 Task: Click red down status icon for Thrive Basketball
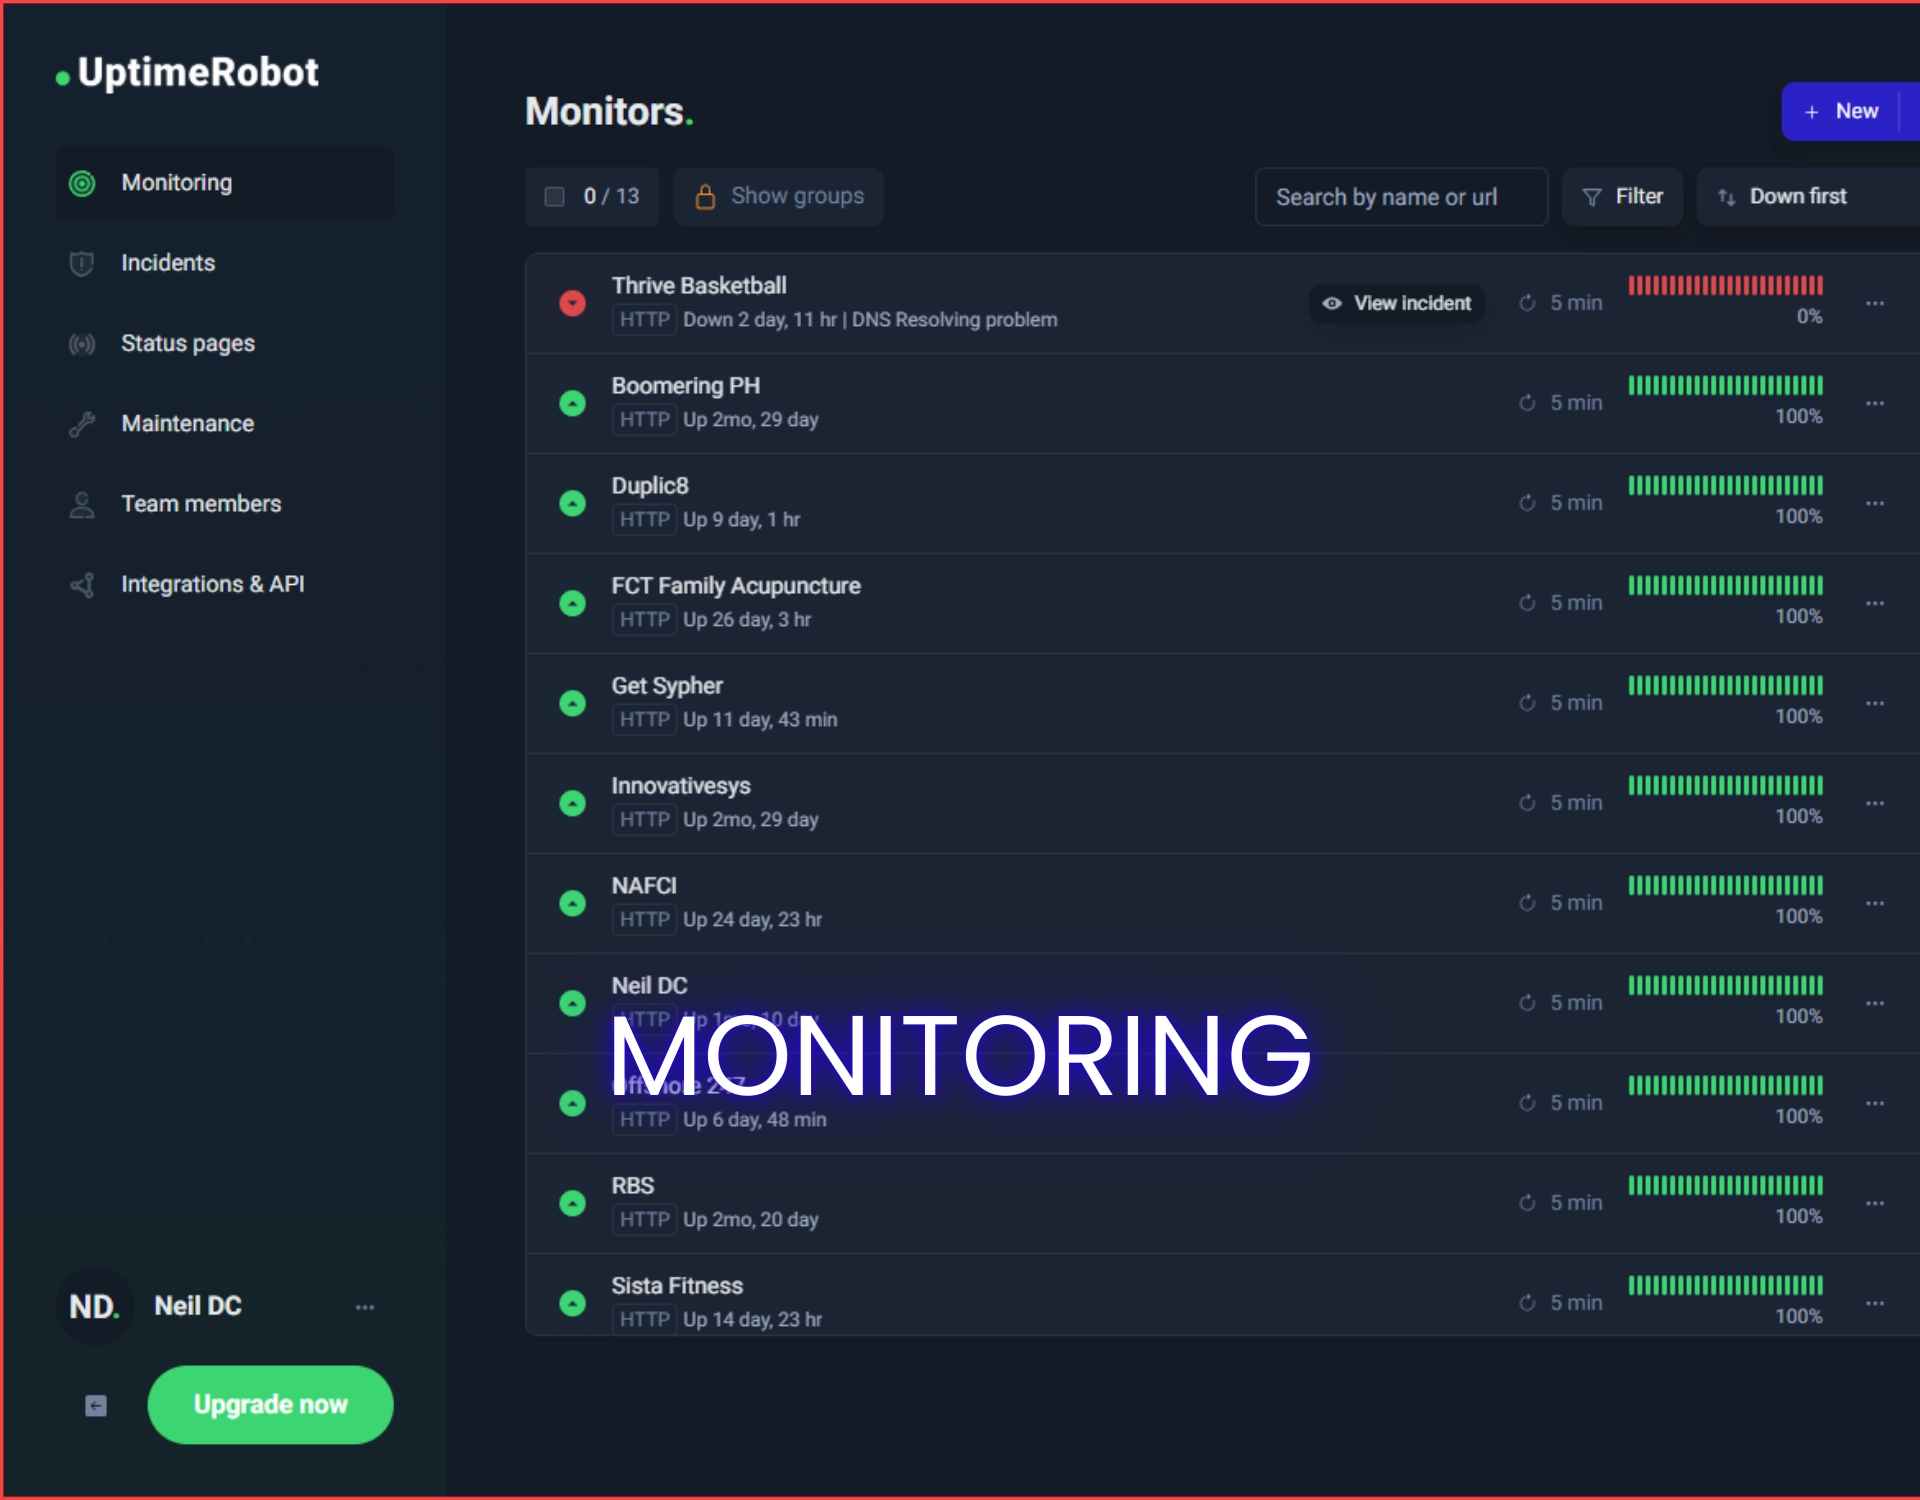click(x=572, y=303)
